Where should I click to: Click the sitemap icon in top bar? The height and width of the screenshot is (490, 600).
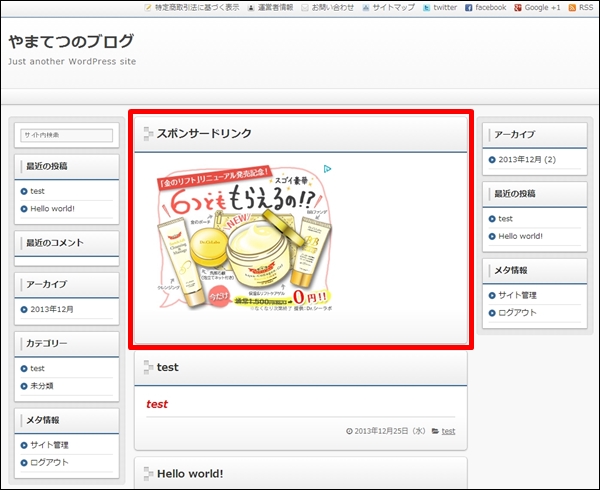pos(366,8)
